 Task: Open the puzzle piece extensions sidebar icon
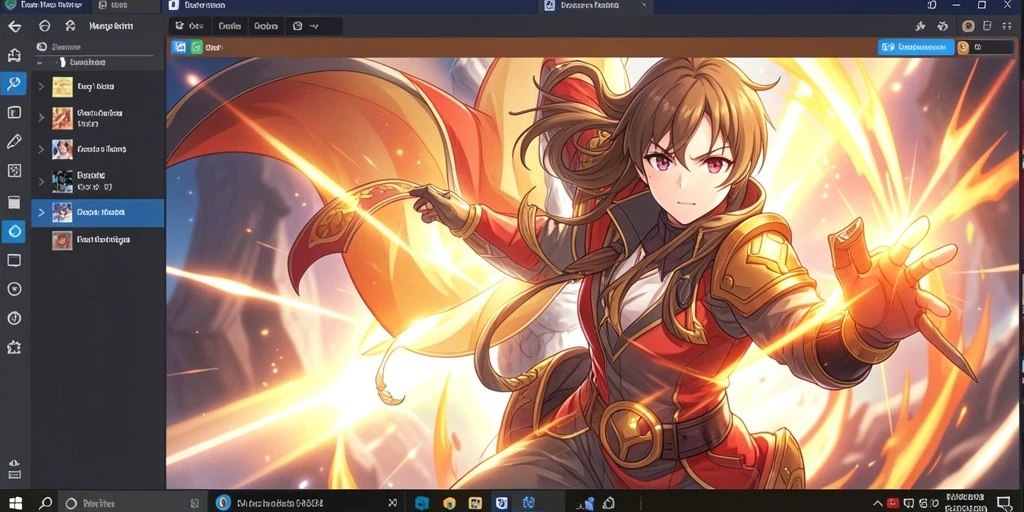[x=14, y=347]
